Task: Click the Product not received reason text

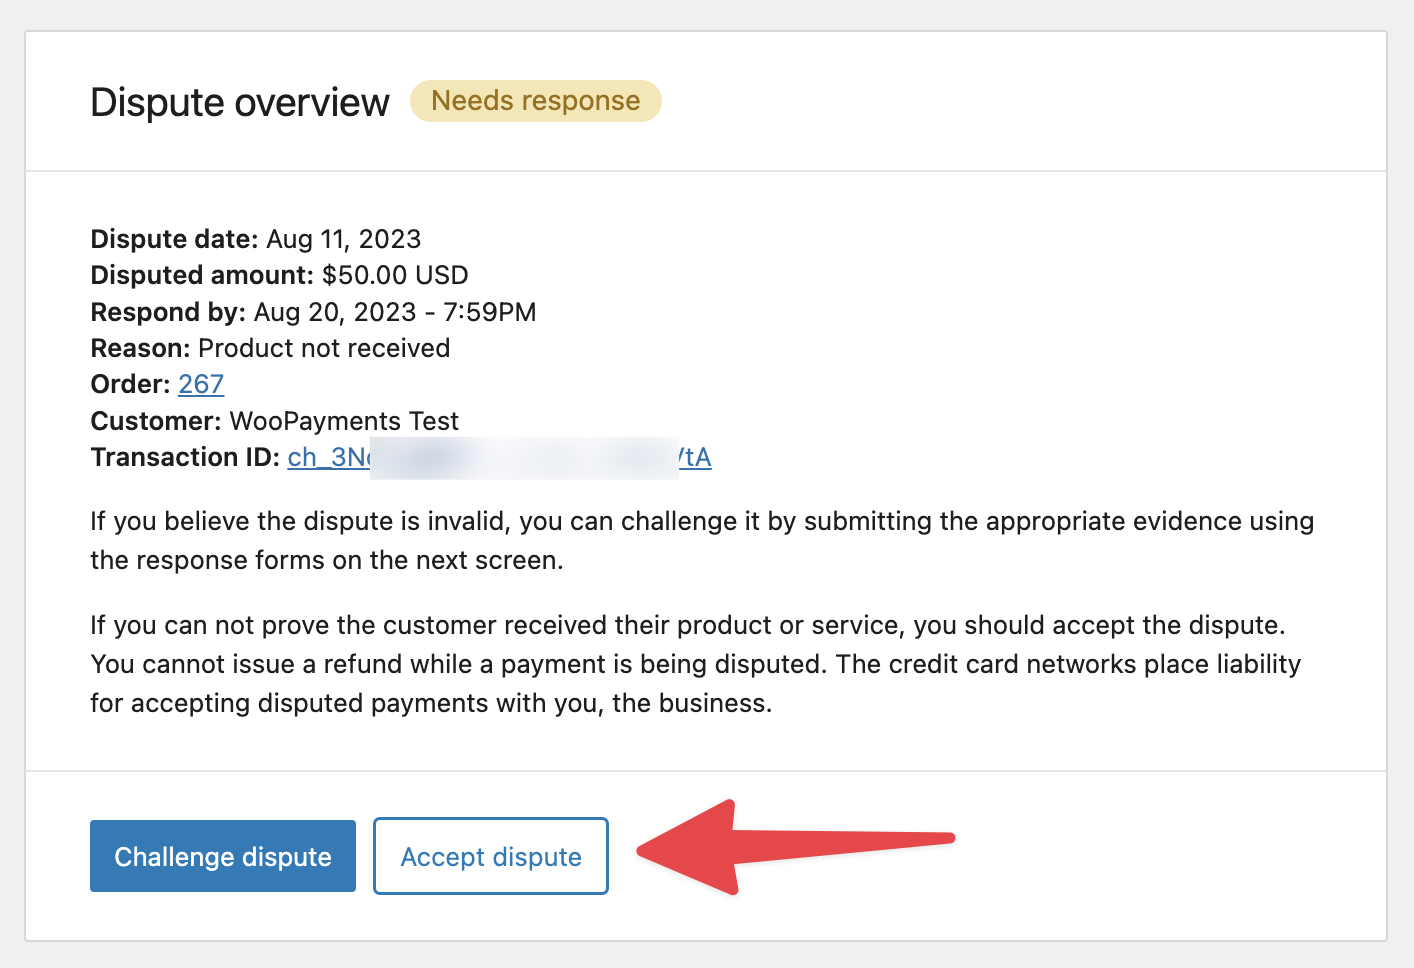Action: point(324,348)
